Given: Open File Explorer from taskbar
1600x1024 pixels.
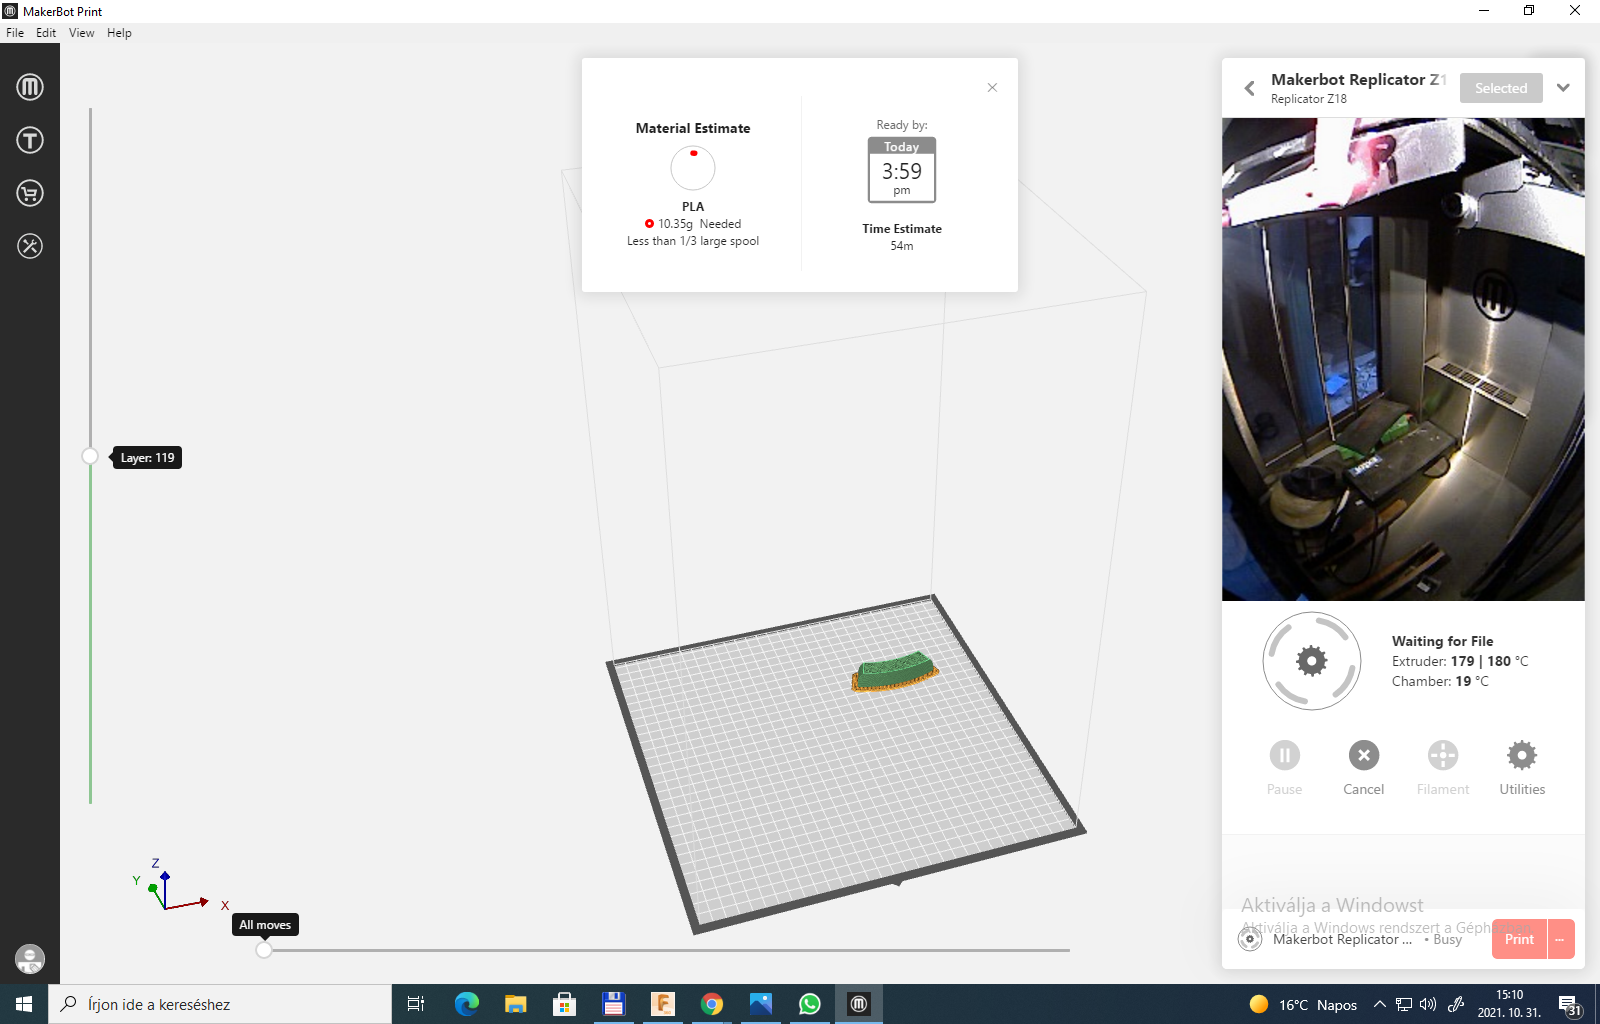Looking at the screenshot, I should 515,1004.
